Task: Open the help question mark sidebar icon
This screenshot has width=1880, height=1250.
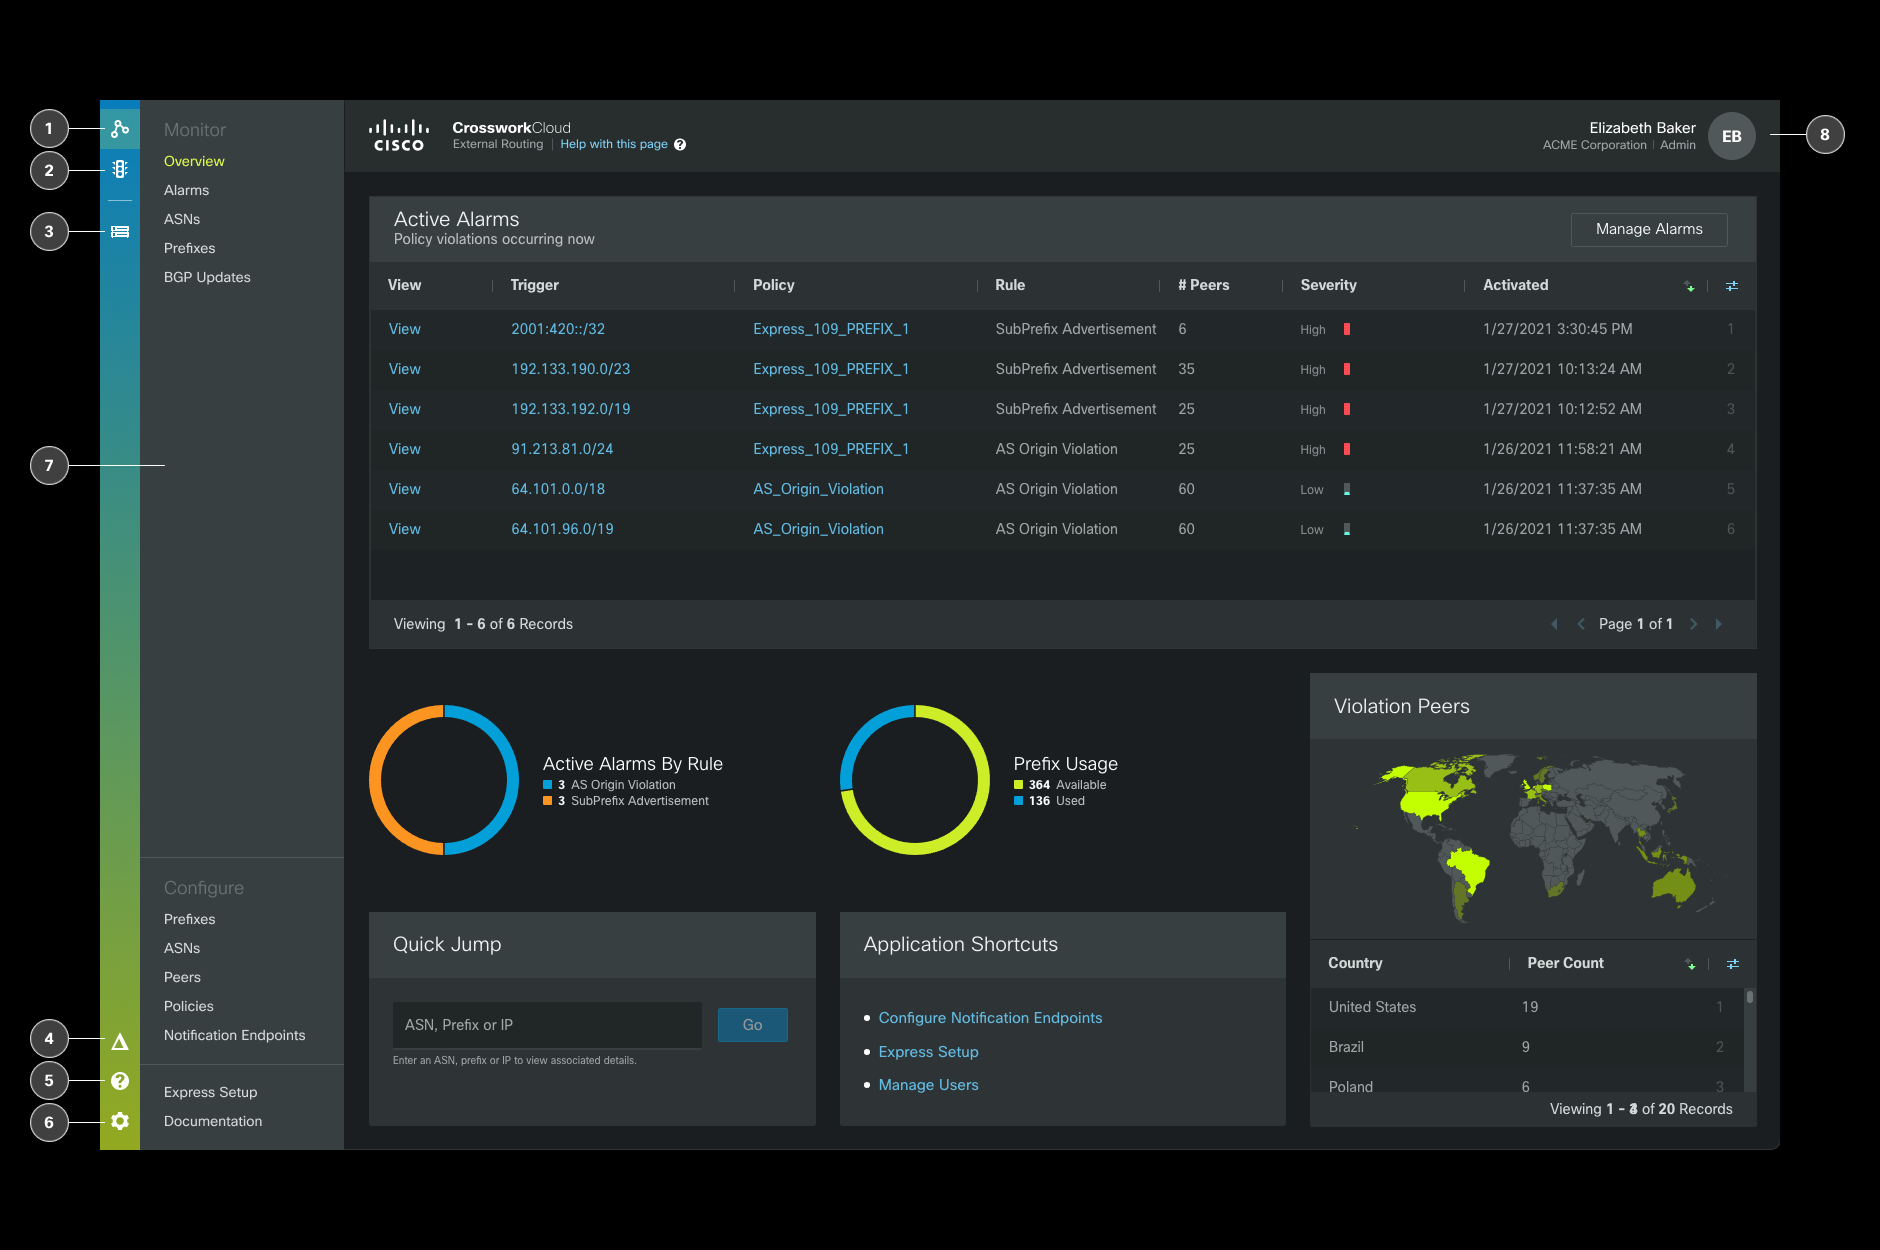Action: [120, 1081]
